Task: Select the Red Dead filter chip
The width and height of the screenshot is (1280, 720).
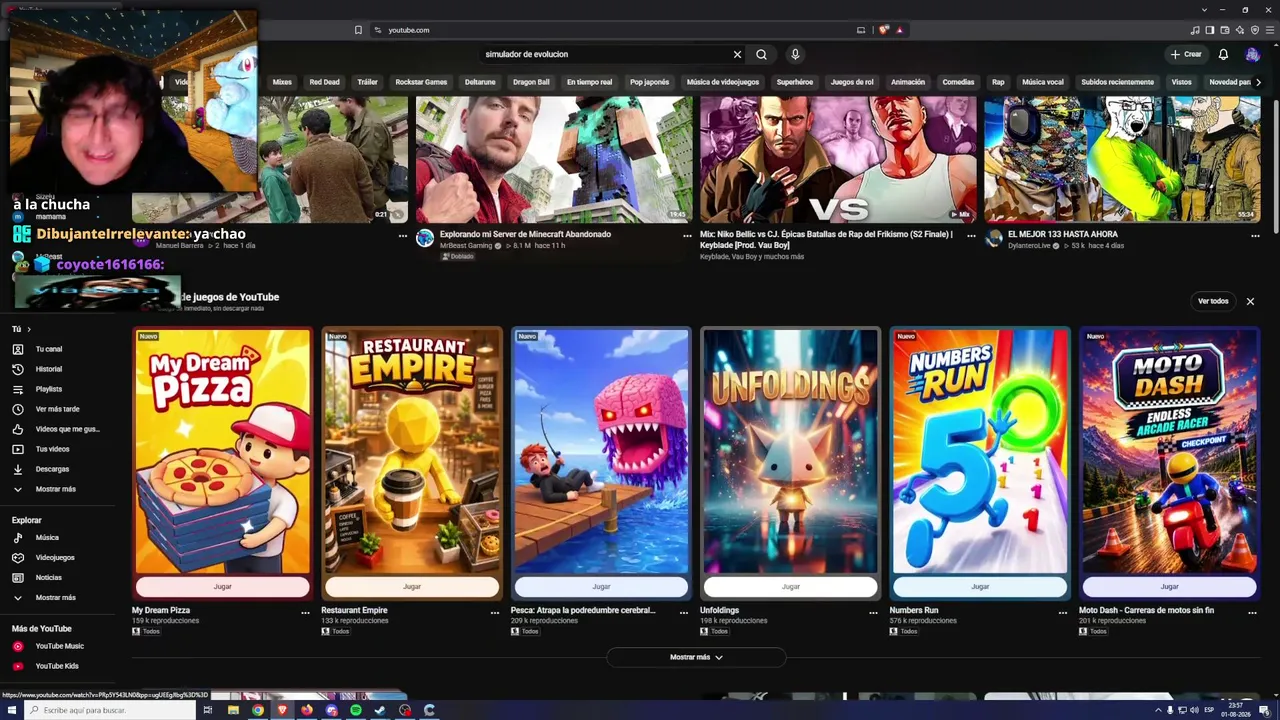Action: pyautogui.click(x=324, y=82)
